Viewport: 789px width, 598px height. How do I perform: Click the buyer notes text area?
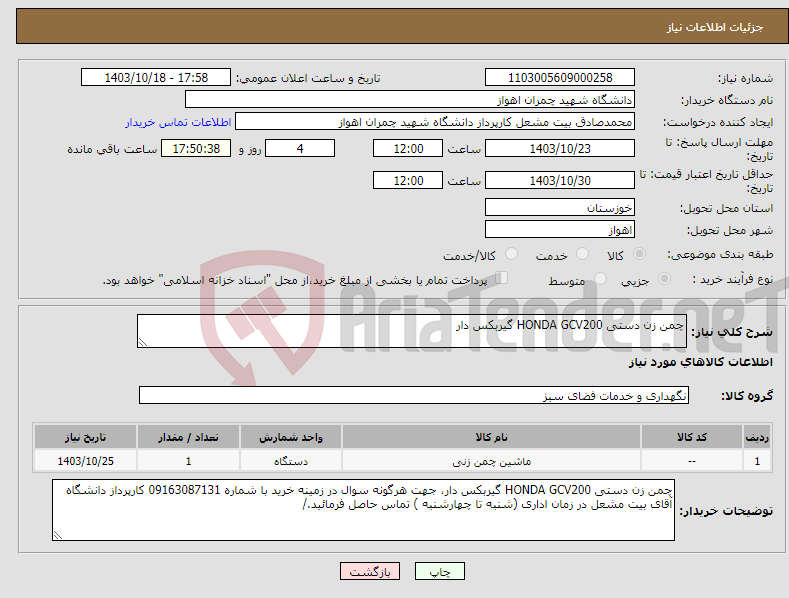(363, 510)
